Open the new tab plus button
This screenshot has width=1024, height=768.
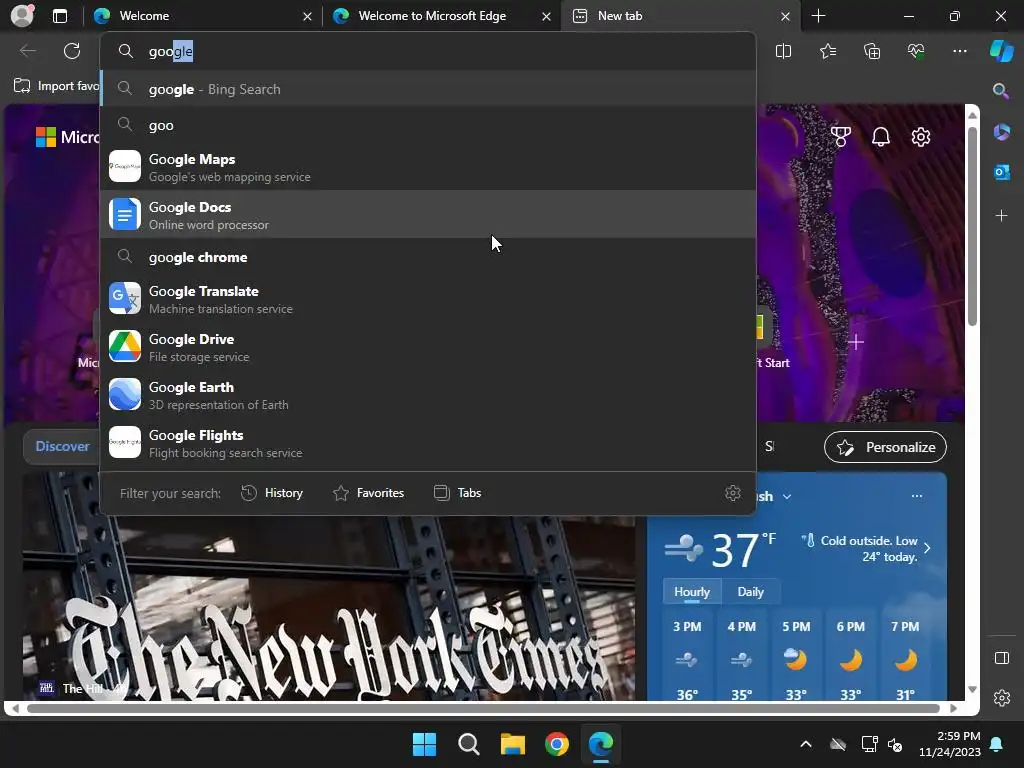pos(818,16)
